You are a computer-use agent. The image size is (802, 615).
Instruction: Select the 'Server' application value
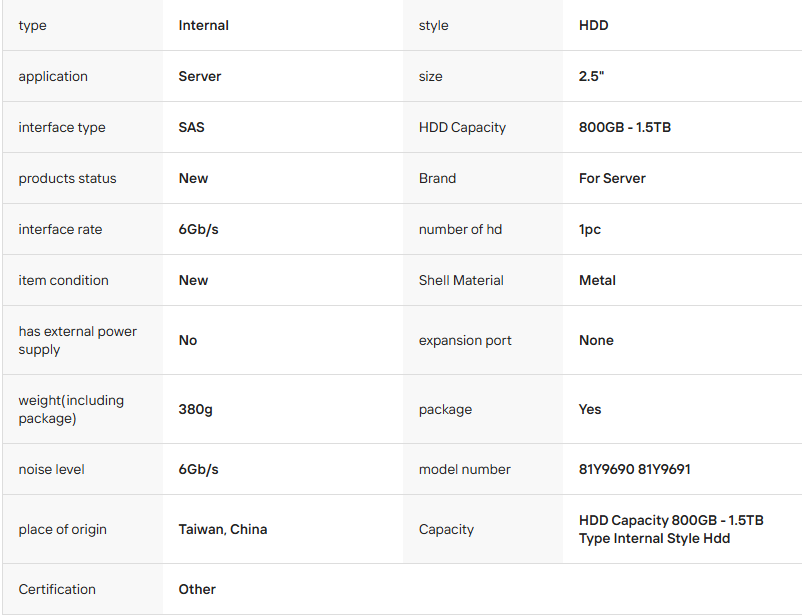tap(200, 76)
